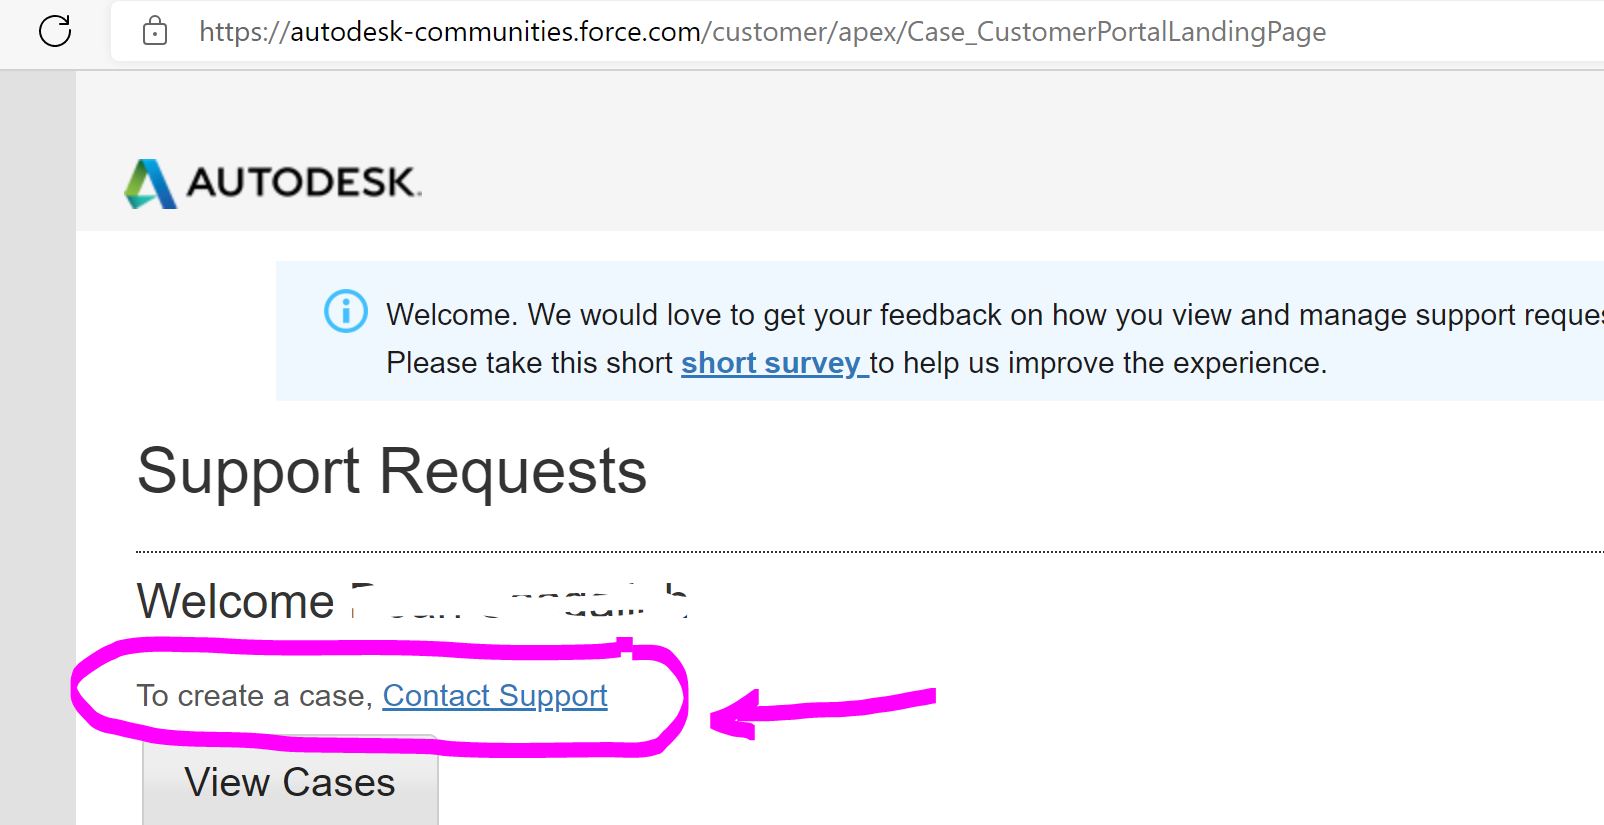
Task: Click the magenta arrow annotation
Action: tap(822, 709)
